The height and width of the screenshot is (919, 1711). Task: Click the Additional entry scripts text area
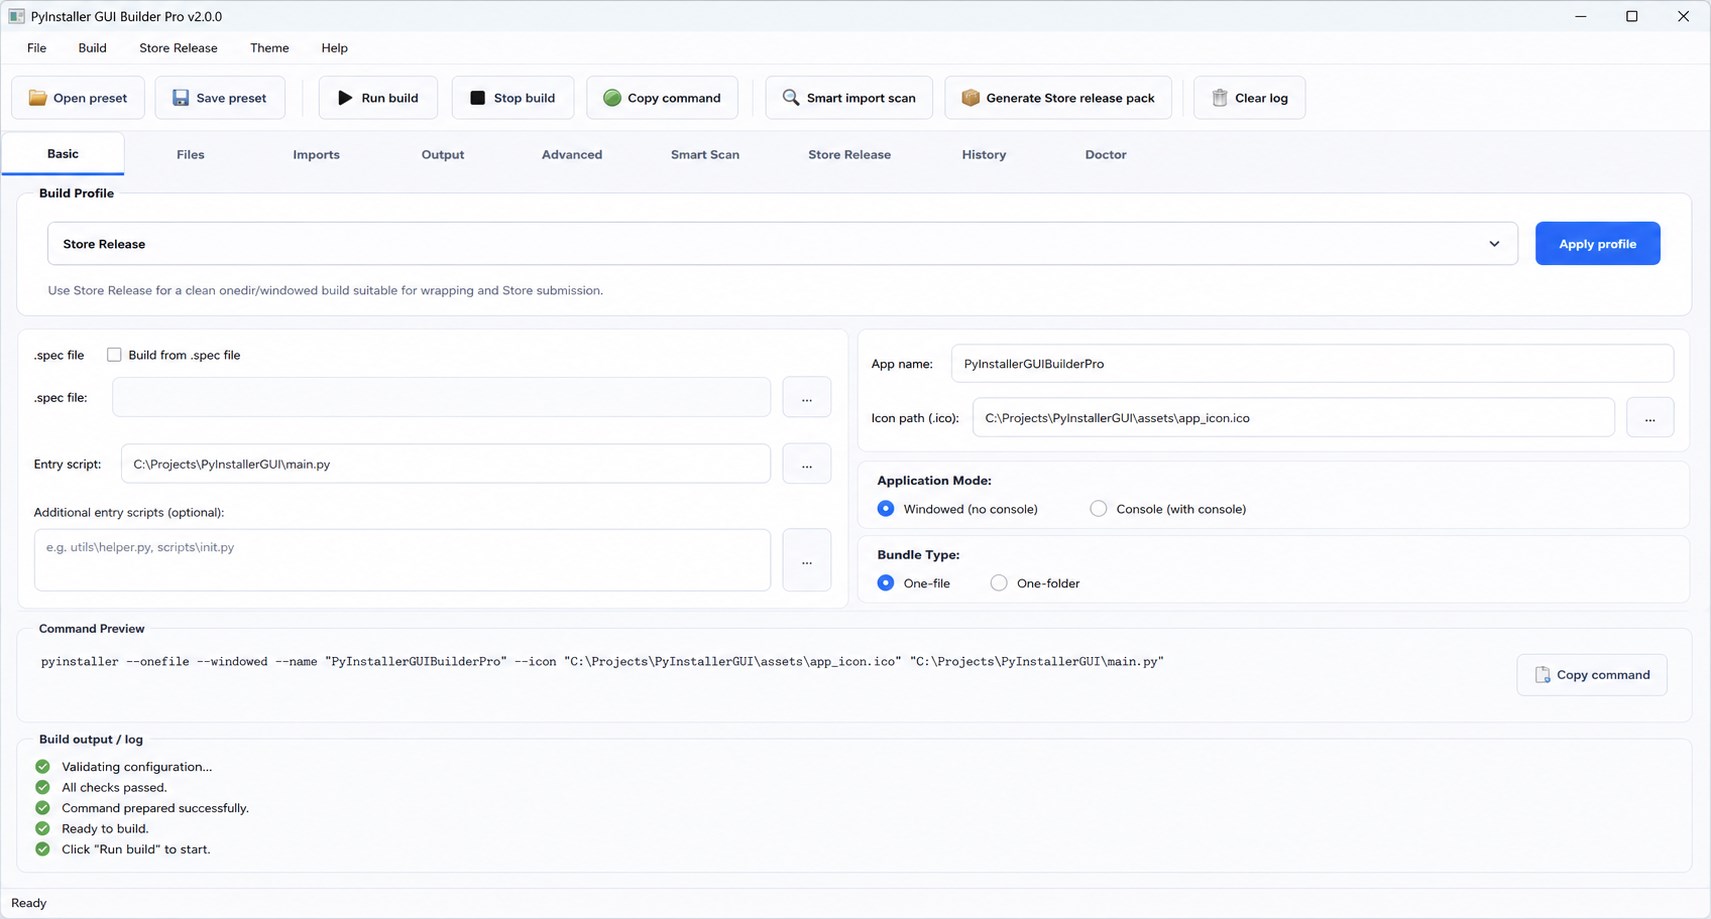point(402,560)
